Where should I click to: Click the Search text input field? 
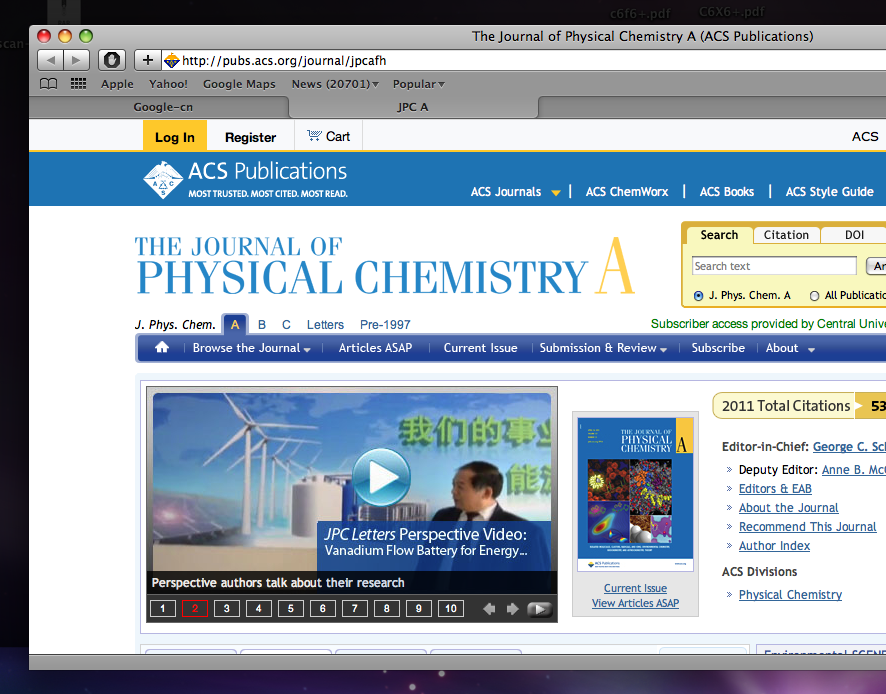(774, 266)
